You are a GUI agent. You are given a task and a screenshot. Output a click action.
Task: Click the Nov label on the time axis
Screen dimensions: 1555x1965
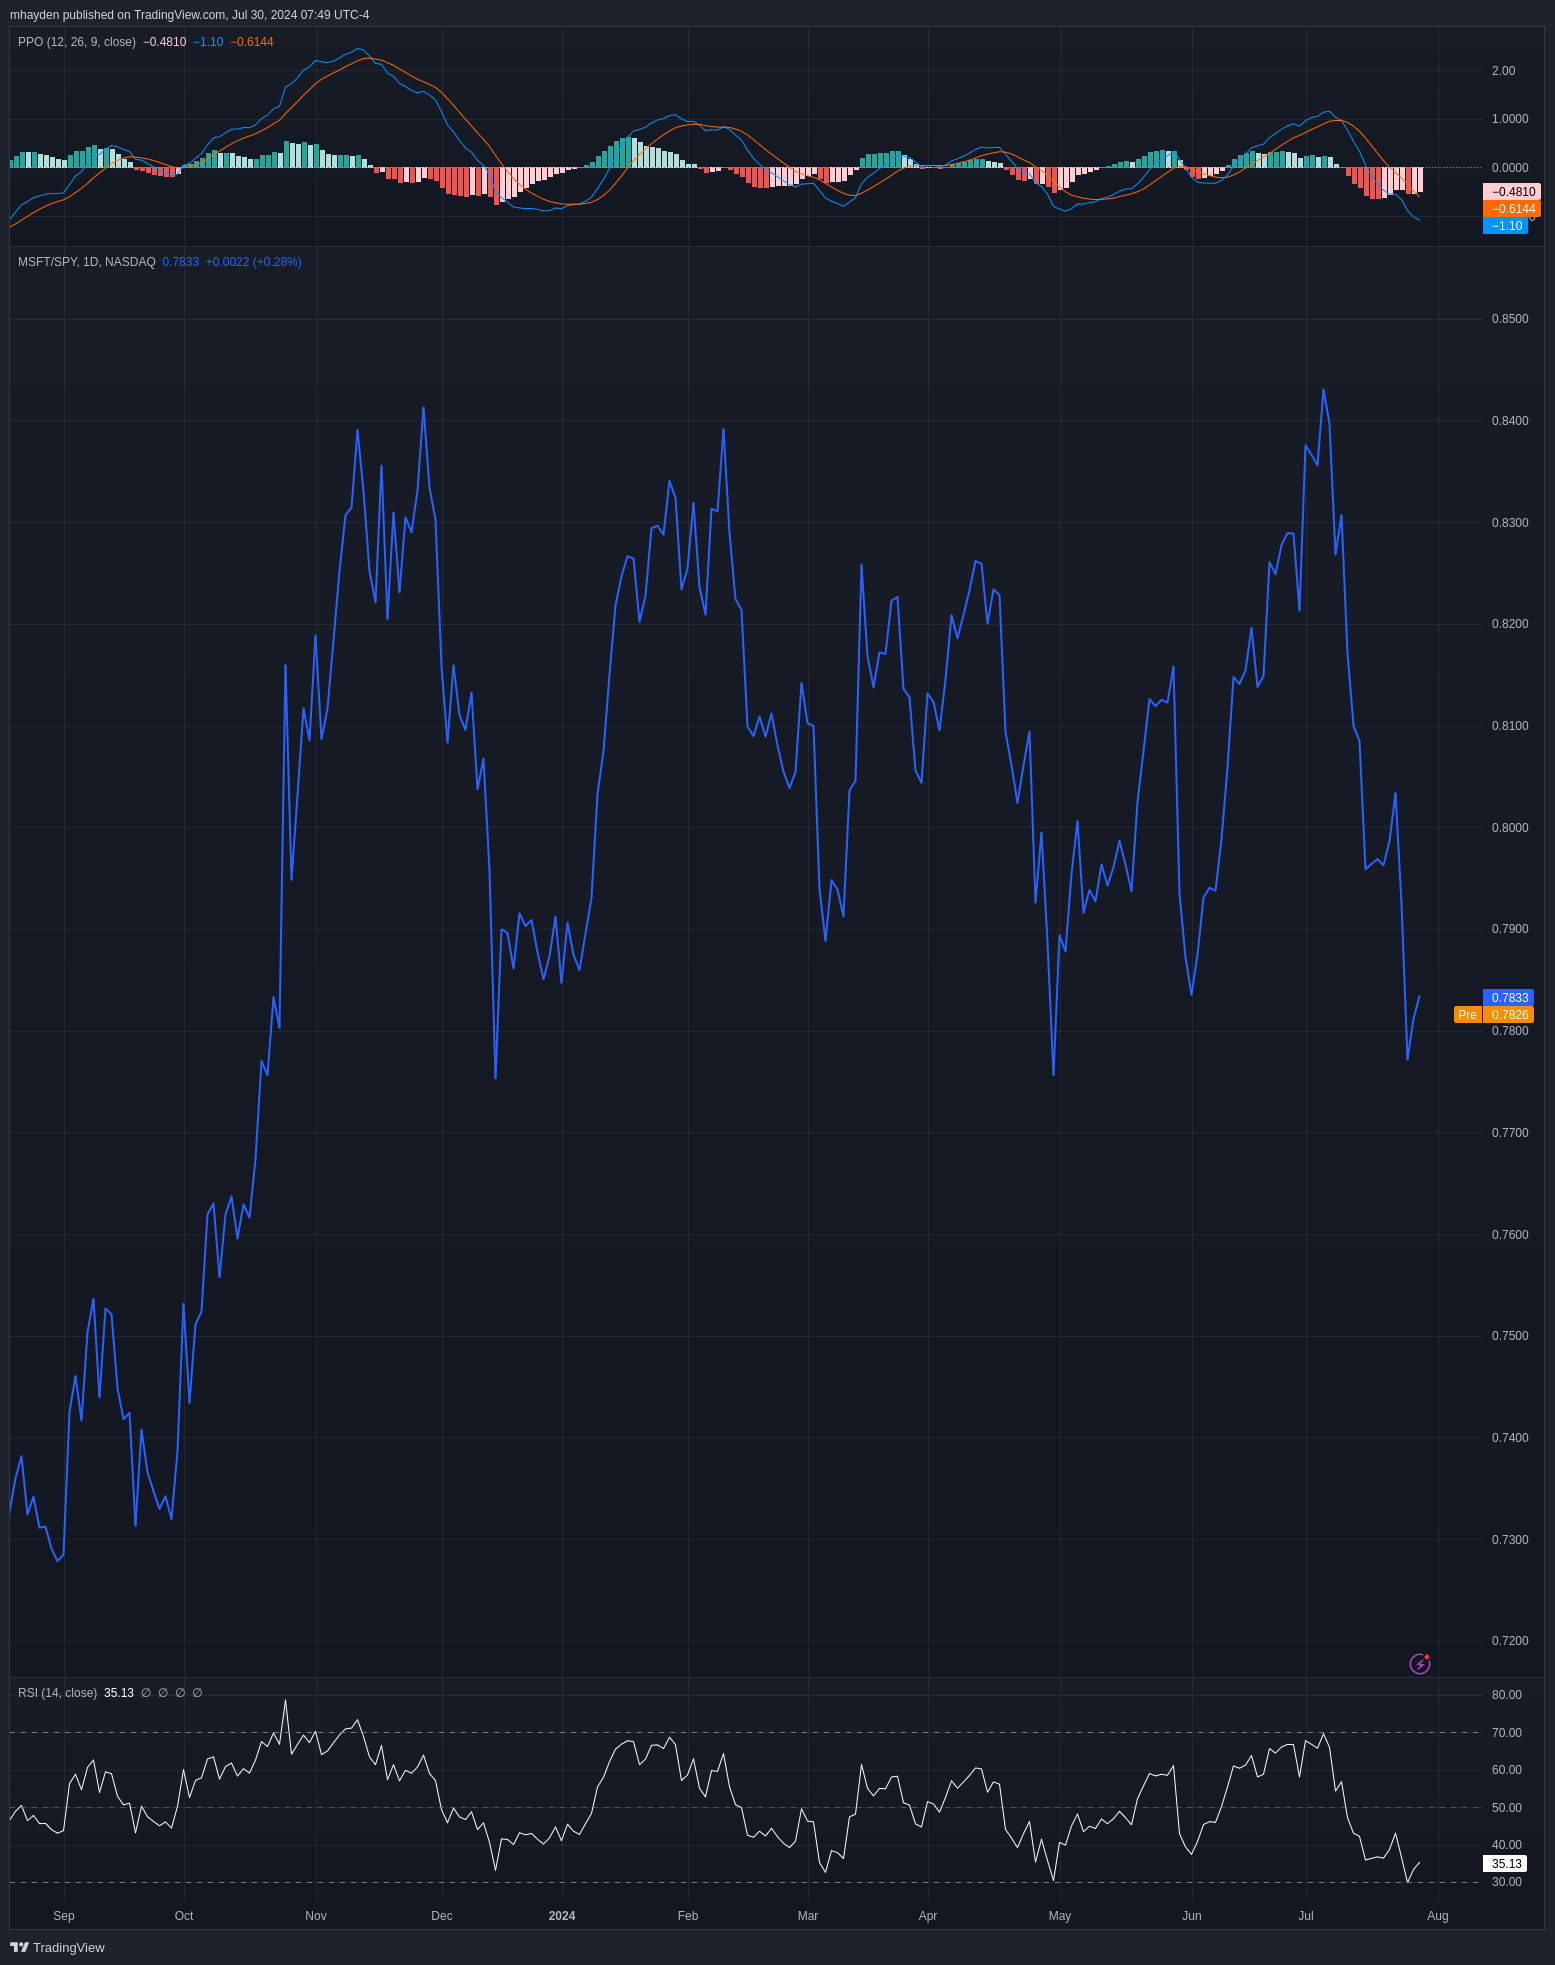tap(316, 1916)
